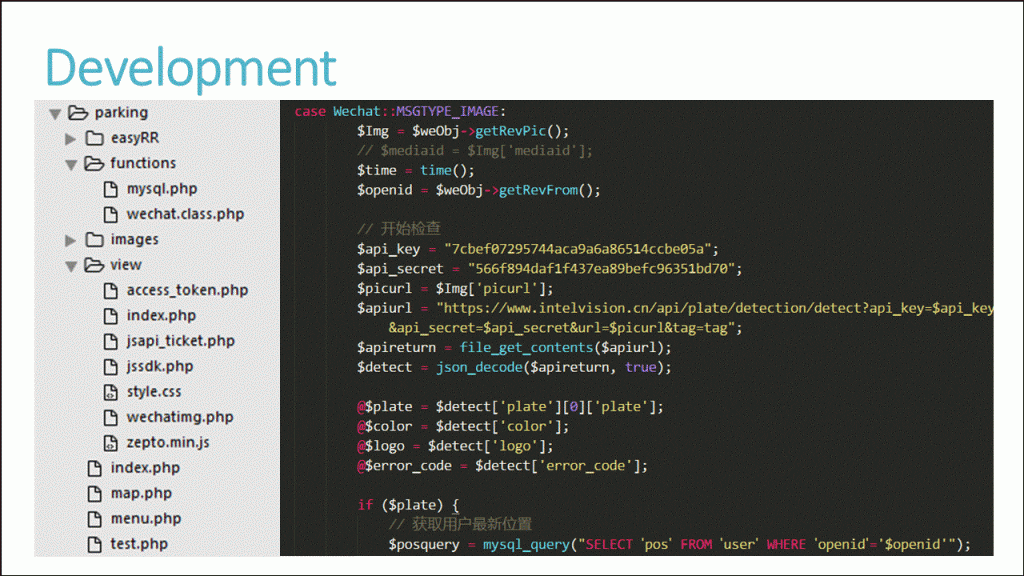Click the intelvision.cn API URL string
The image size is (1024, 576).
pyautogui.click(x=715, y=308)
